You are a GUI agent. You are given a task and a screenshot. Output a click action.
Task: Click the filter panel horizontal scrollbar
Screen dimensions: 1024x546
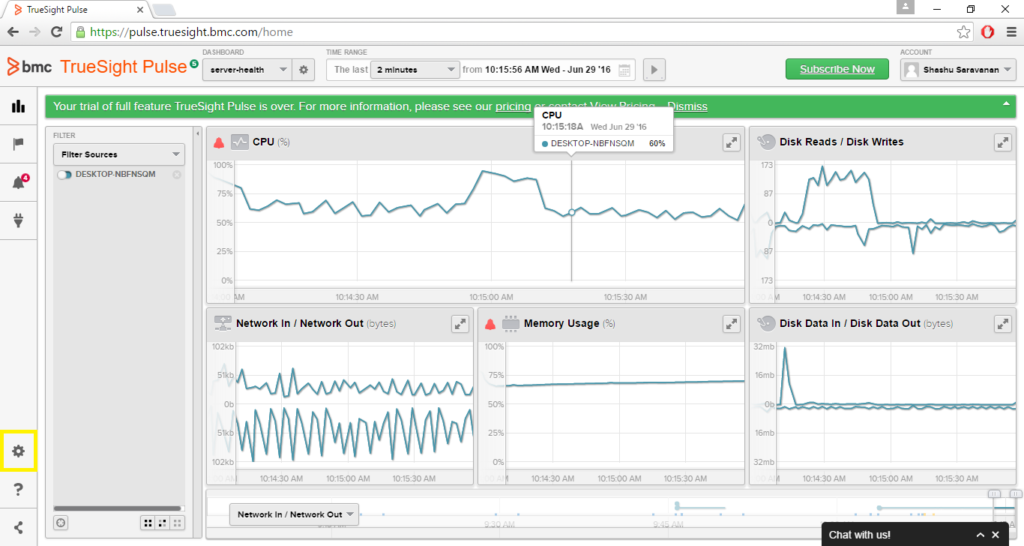[x=118, y=508]
